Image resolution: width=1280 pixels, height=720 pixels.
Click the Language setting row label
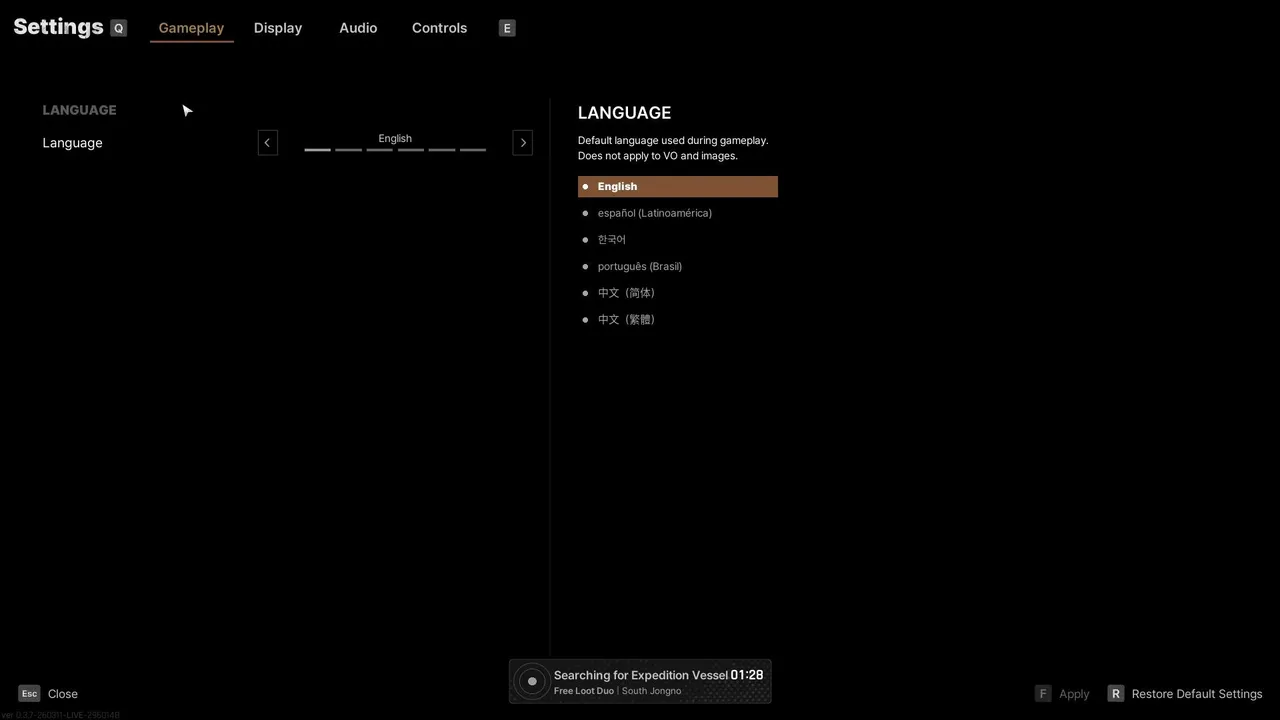coord(72,143)
